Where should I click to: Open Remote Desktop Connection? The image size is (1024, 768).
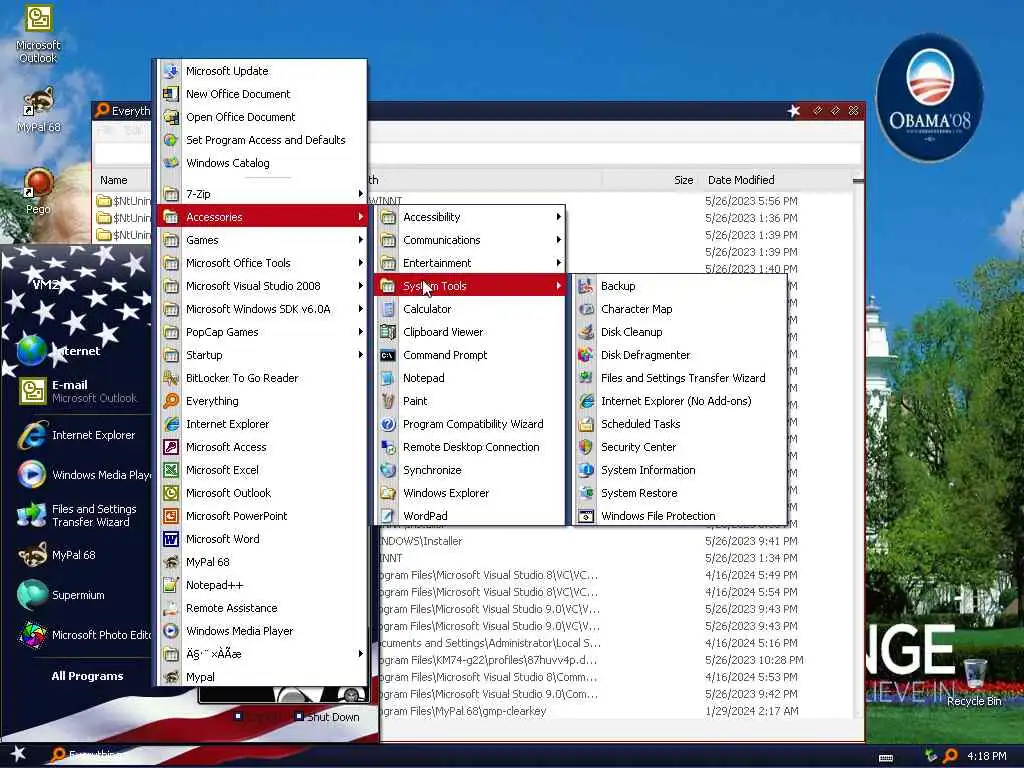[470, 447]
